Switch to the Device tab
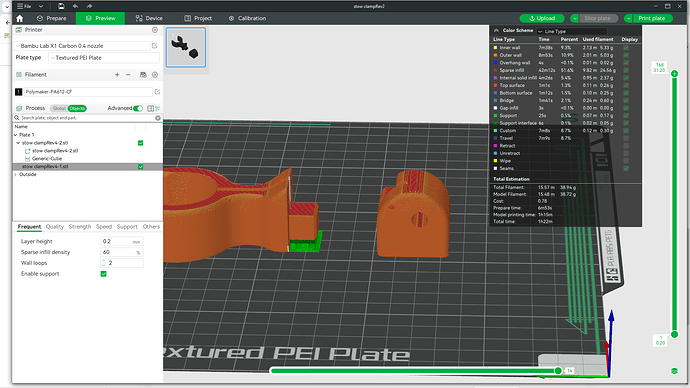The image size is (690, 388). click(149, 18)
